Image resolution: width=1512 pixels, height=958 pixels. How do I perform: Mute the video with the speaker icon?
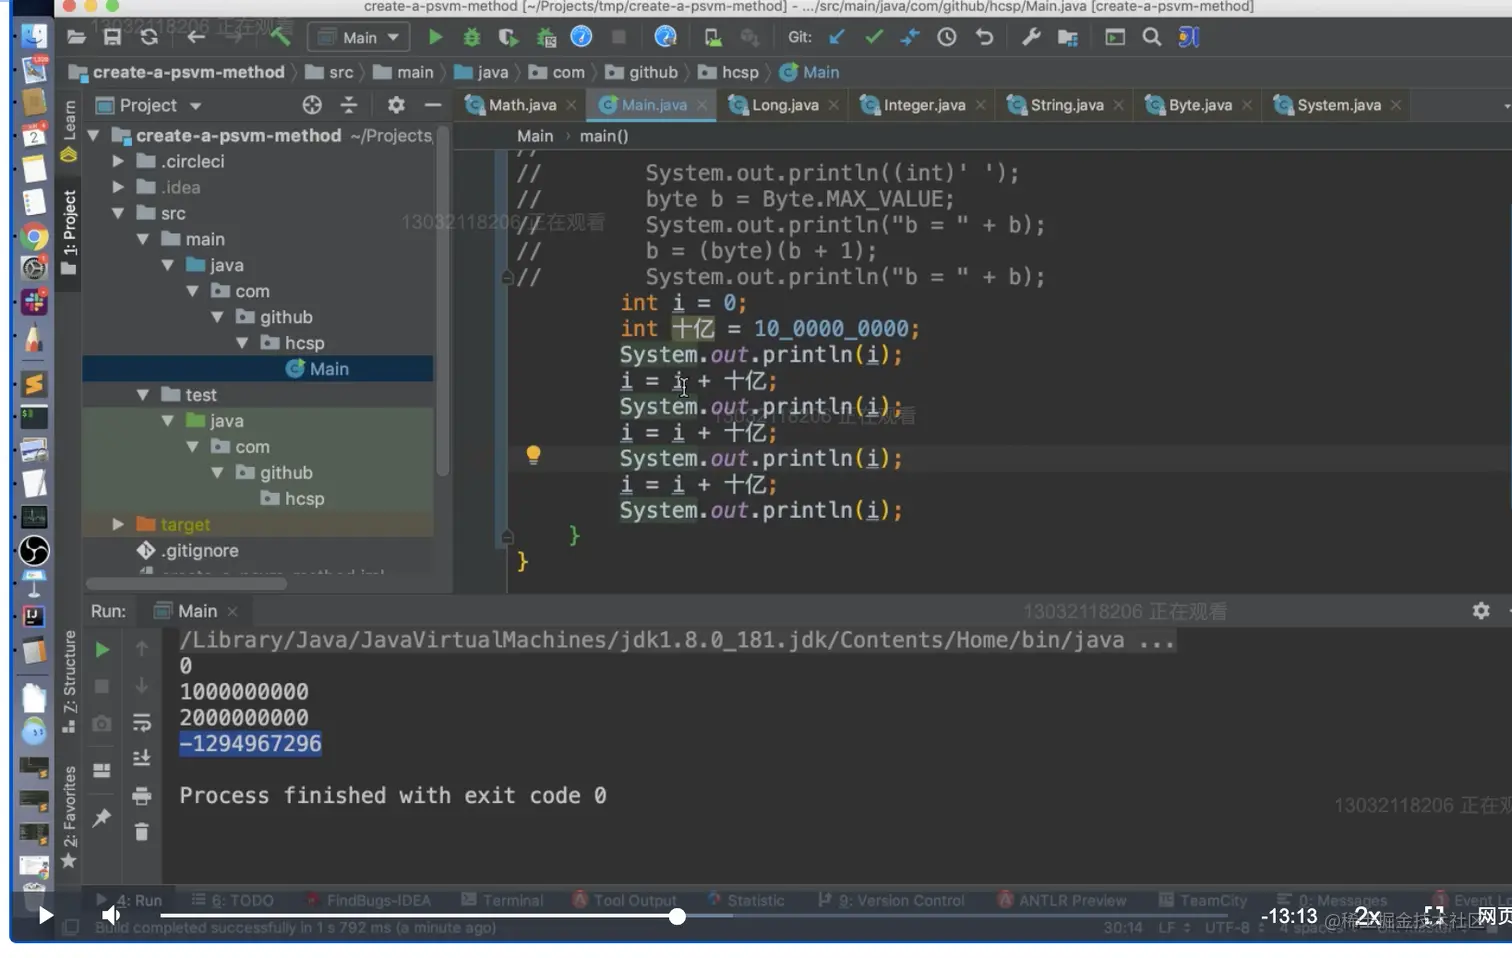coord(111,915)
